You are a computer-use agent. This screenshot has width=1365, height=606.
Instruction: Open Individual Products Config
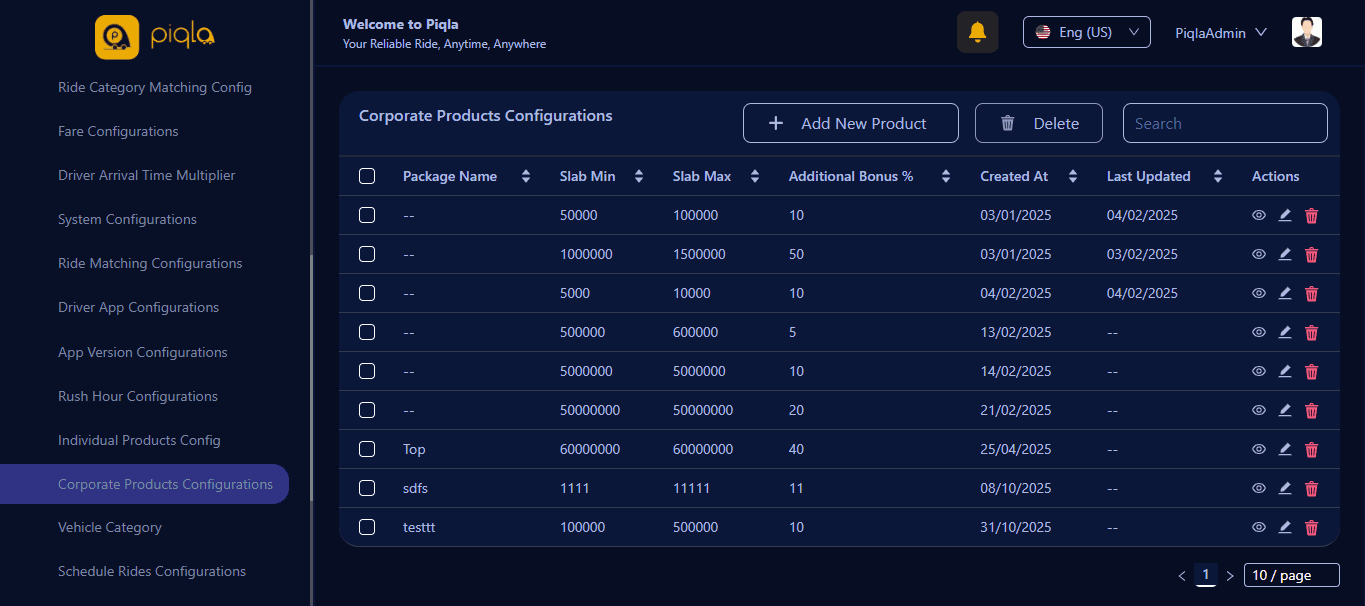coord(139,440)
